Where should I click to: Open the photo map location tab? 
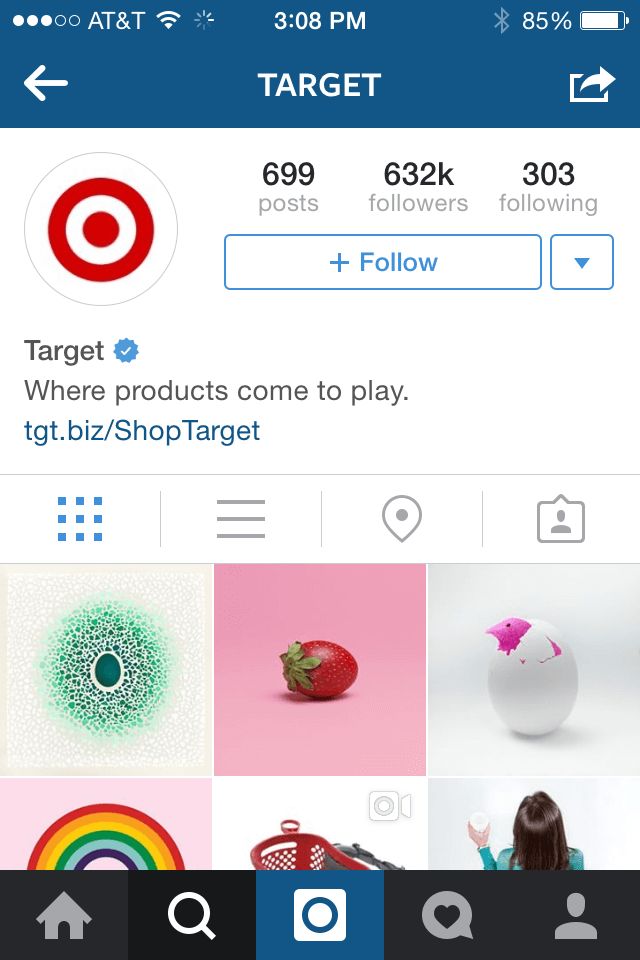pos(402,519)
